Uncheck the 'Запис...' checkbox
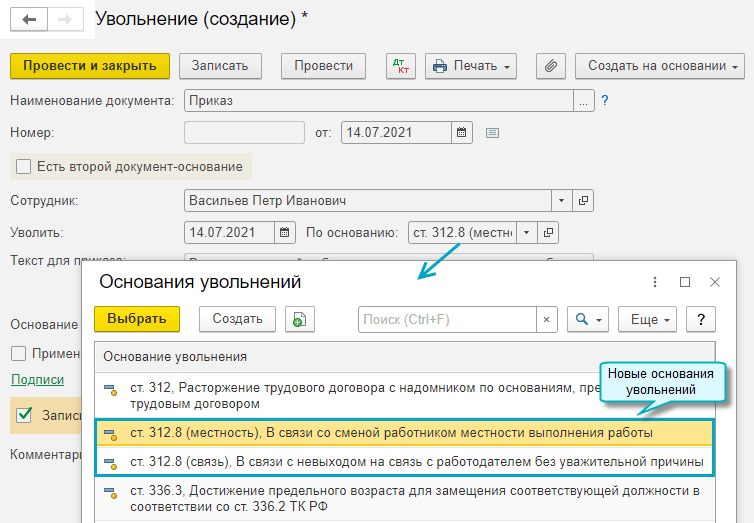 coord(24,415)
